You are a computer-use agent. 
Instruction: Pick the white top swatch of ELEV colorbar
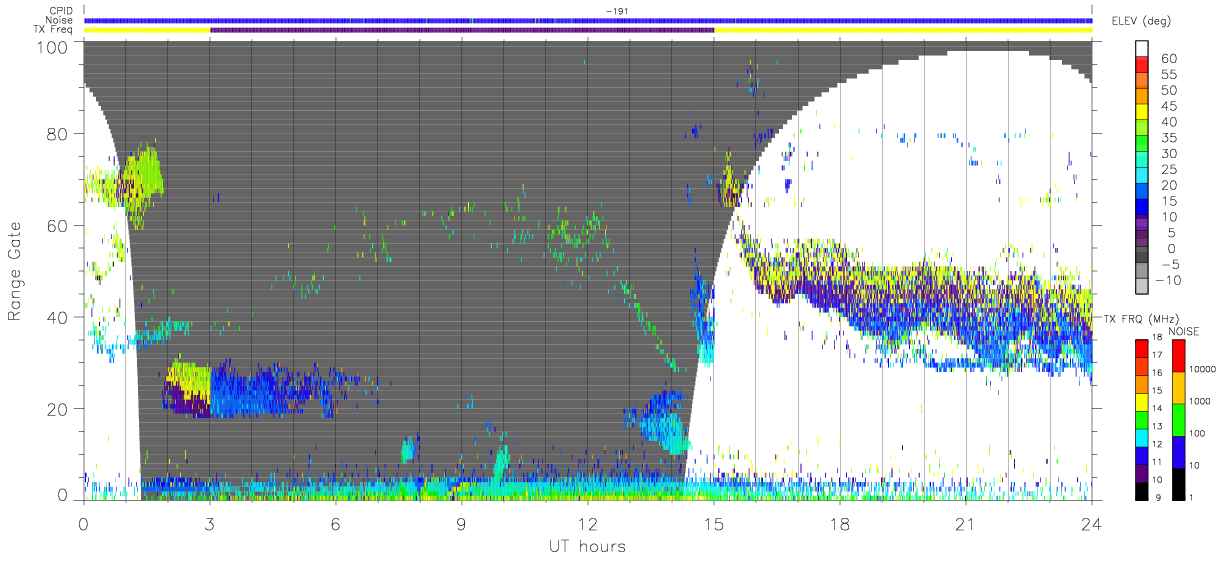pos(1143,49)
